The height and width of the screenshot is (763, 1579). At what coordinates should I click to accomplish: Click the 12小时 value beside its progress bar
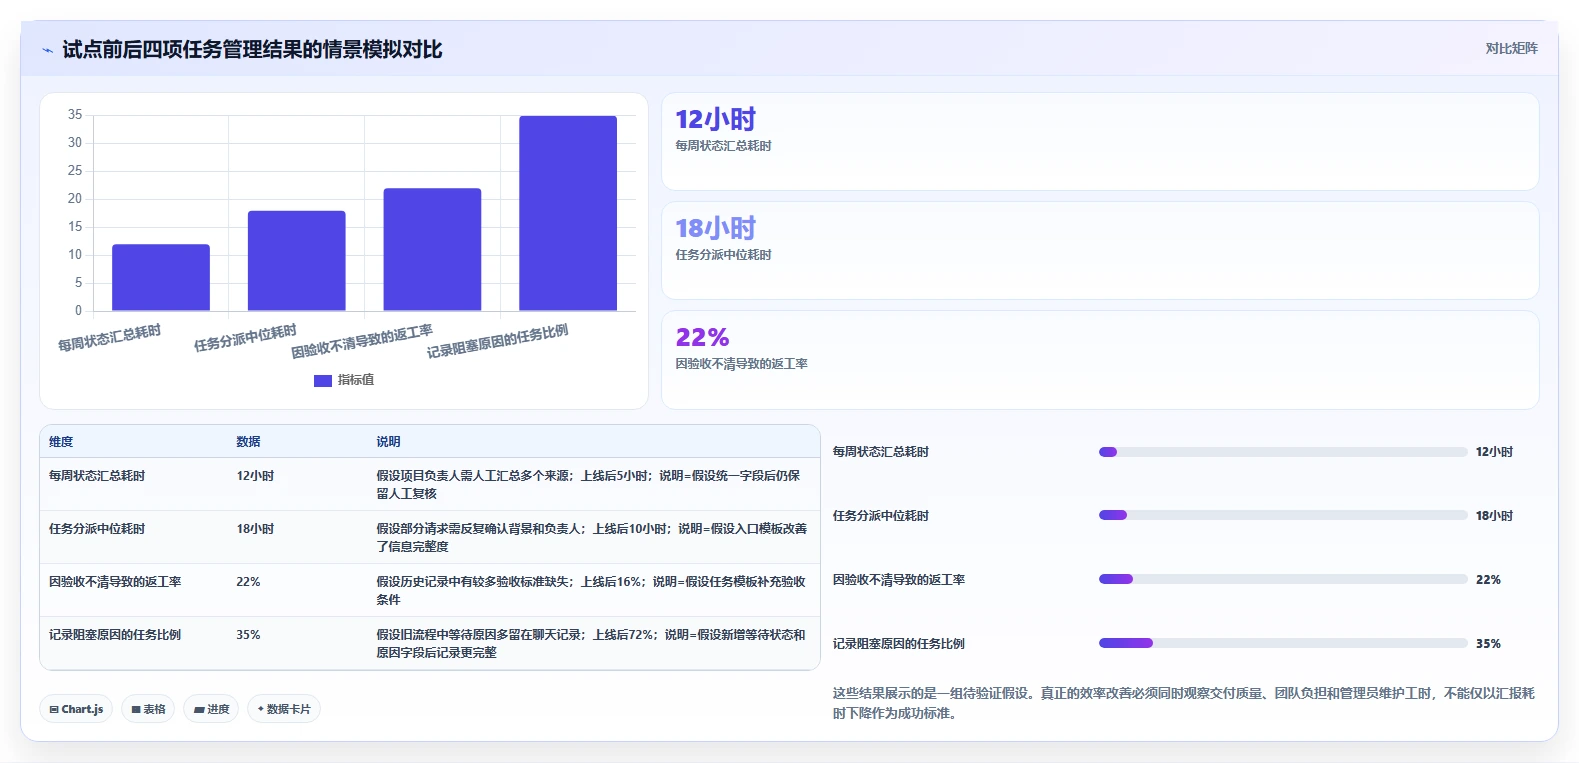(x=1494, y=452)
